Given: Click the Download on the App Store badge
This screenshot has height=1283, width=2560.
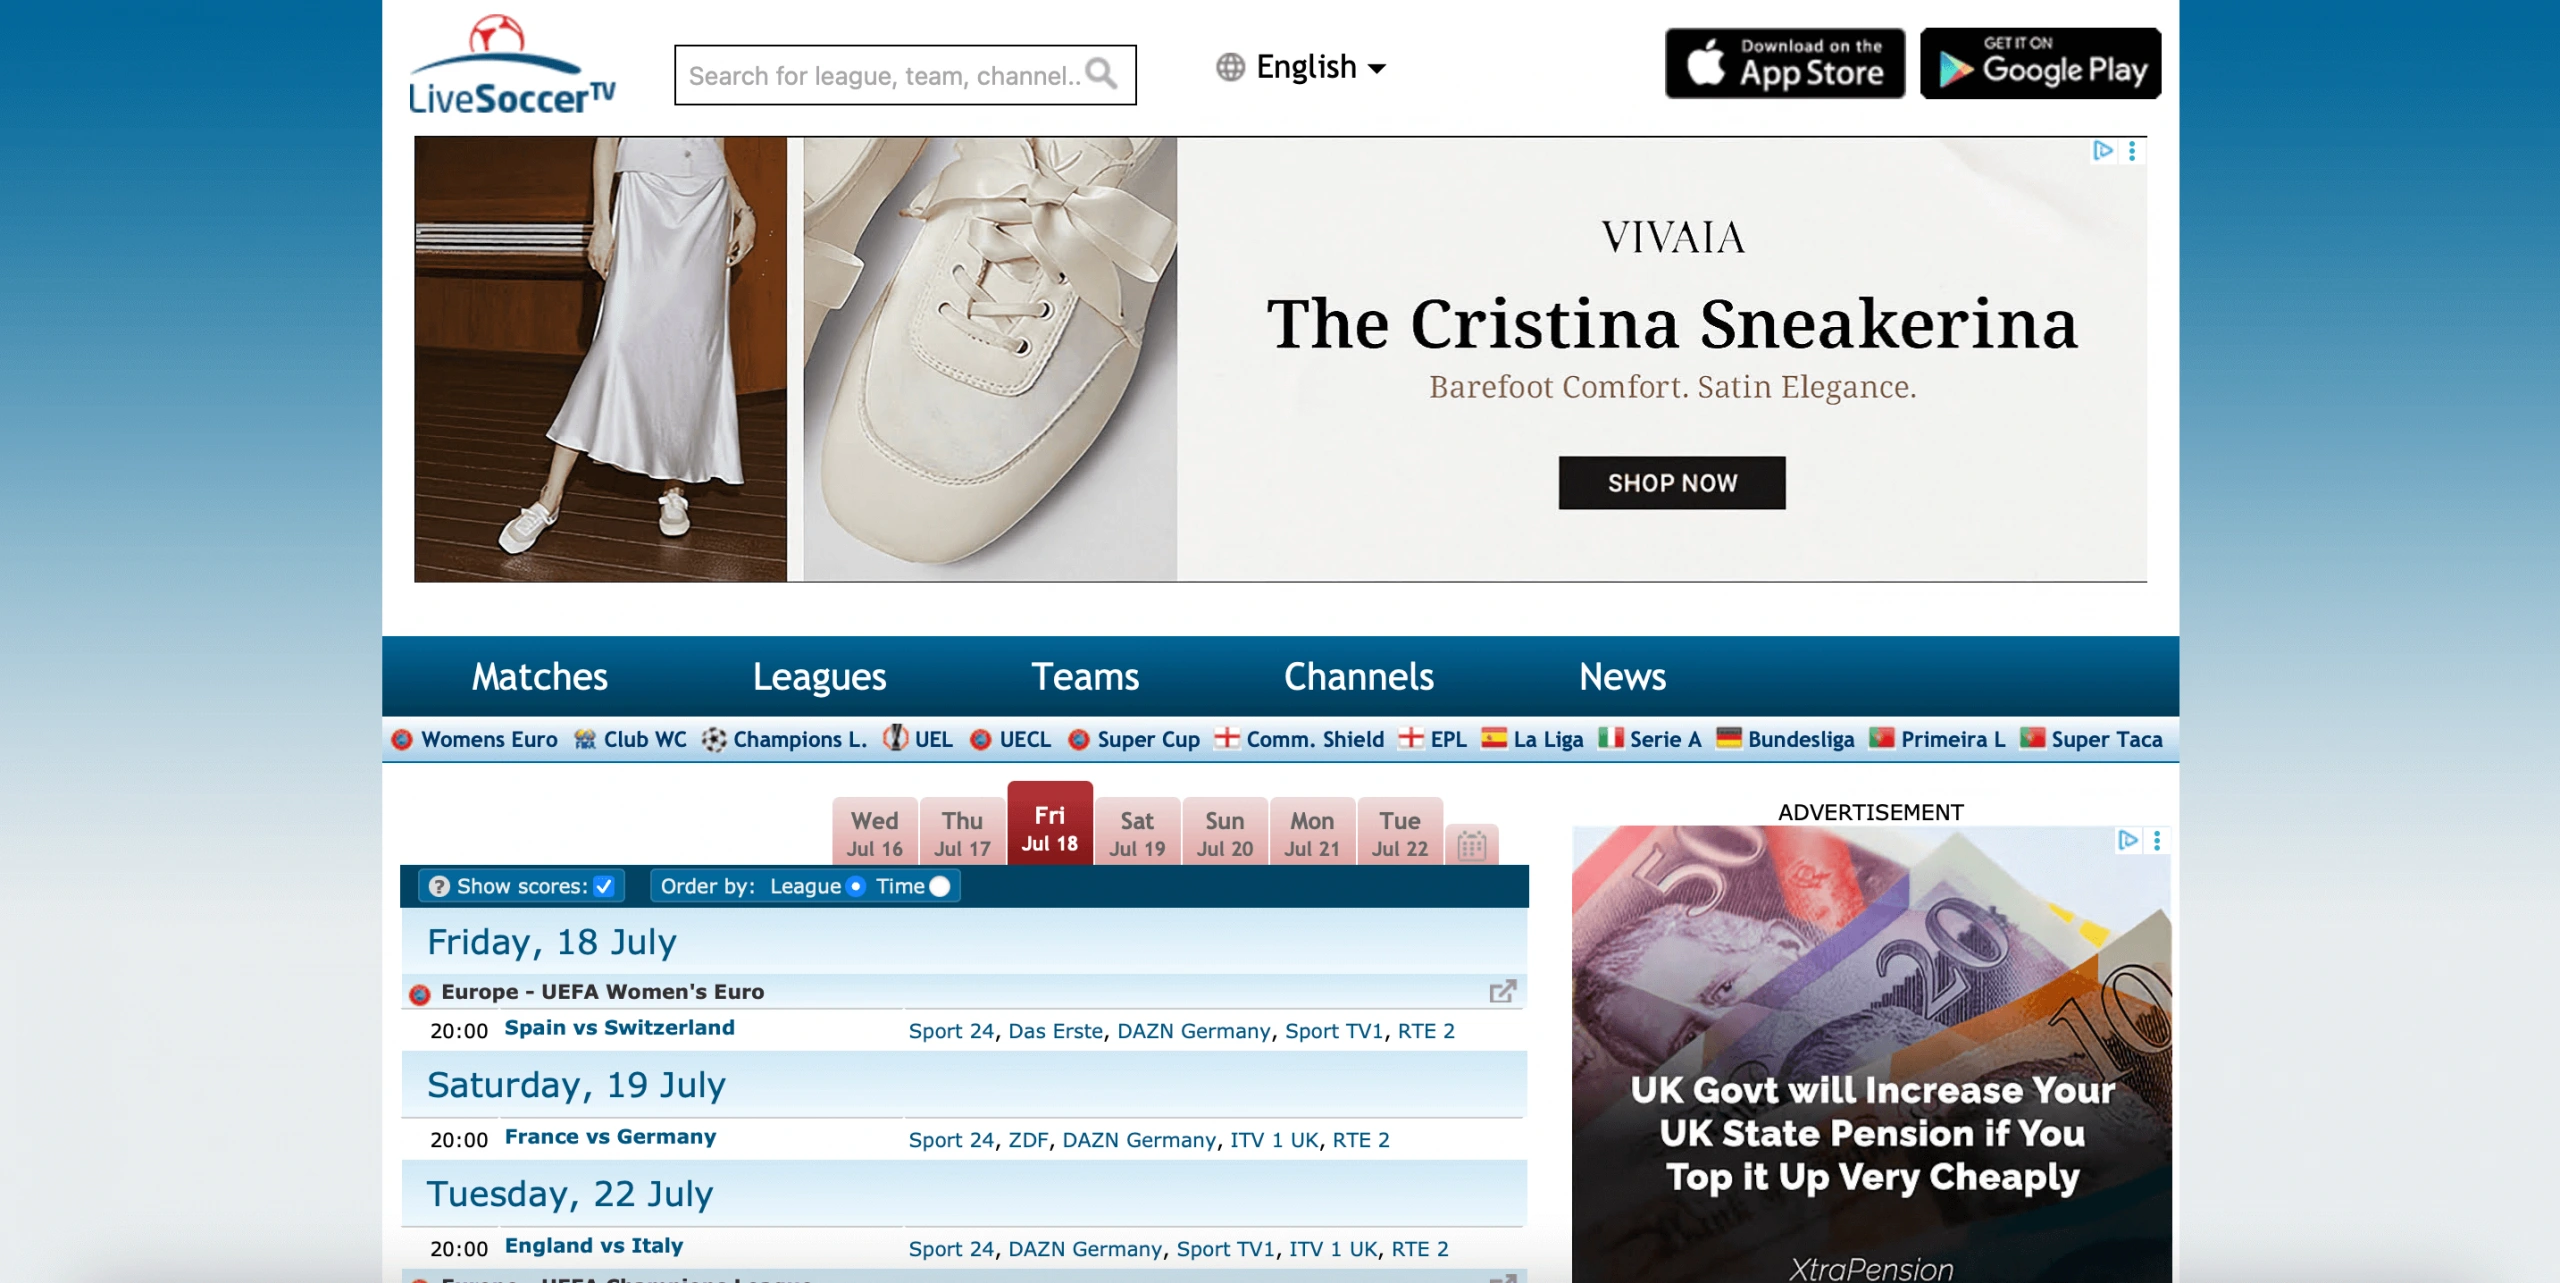Looking at the screenshot, I should 1785,63.
